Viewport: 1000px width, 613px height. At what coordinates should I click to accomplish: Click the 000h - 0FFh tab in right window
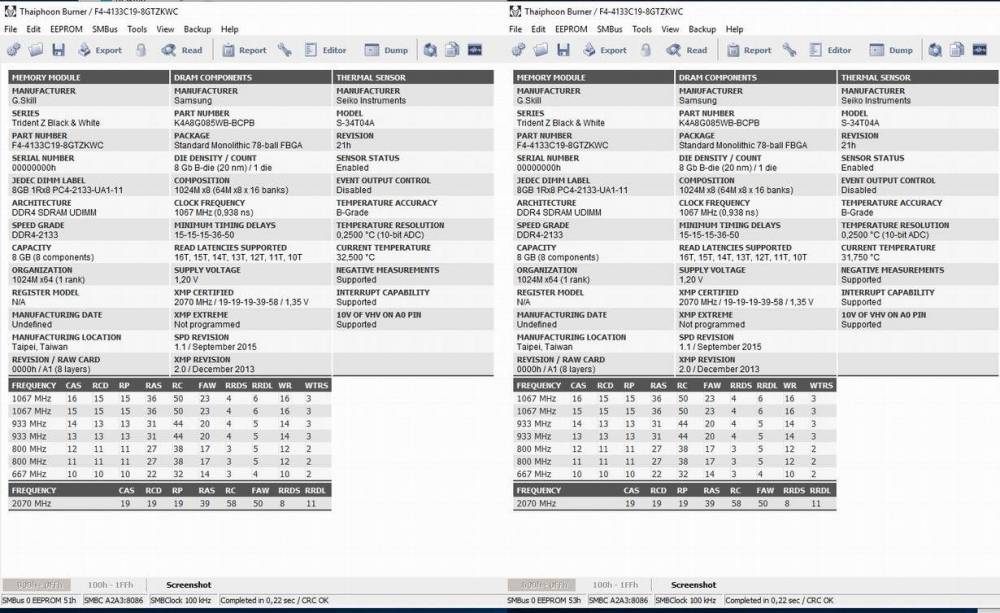(x=541, y=585)
